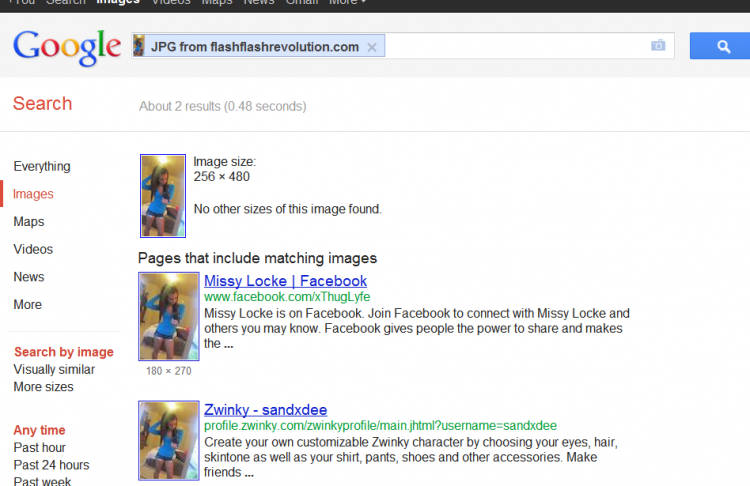The width and height of the screenshot is (750, 486).
Task: Click the profile.zwinky.com URL text
Action: pyautogui.click(x=380, y=426)
